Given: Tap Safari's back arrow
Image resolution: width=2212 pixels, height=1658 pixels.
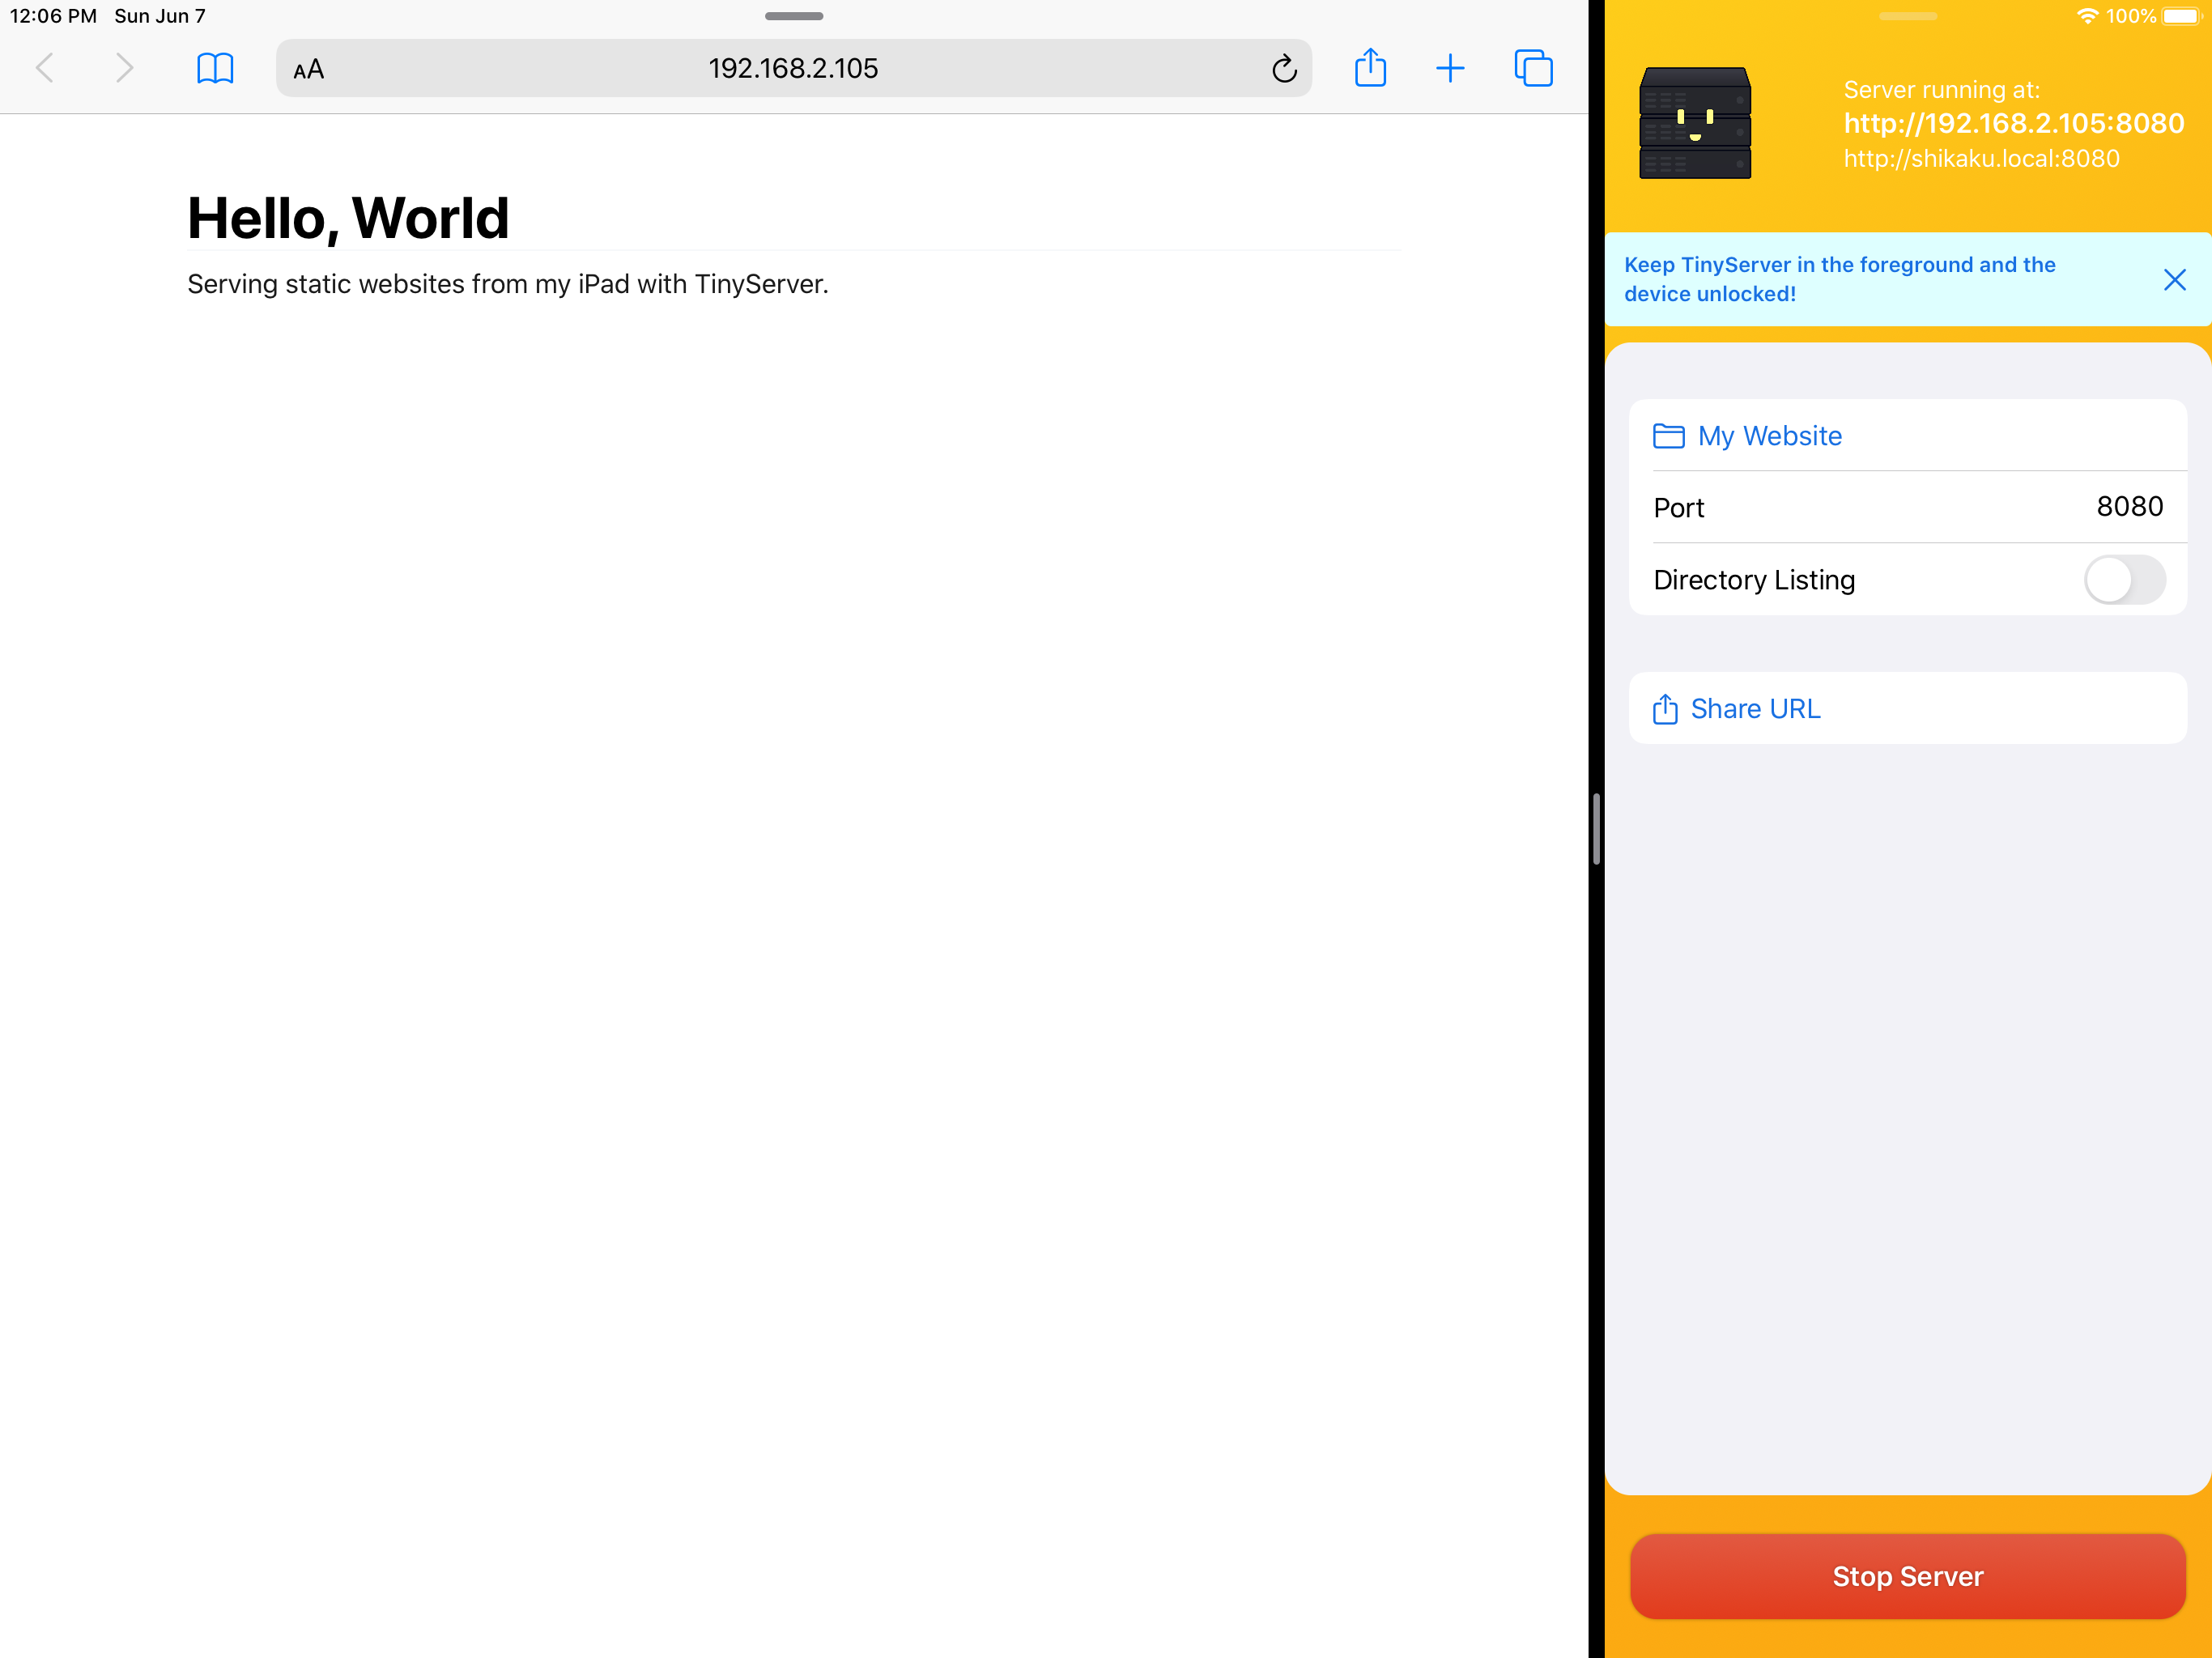Looking at the screenshot, I should [x=45, y=68].
